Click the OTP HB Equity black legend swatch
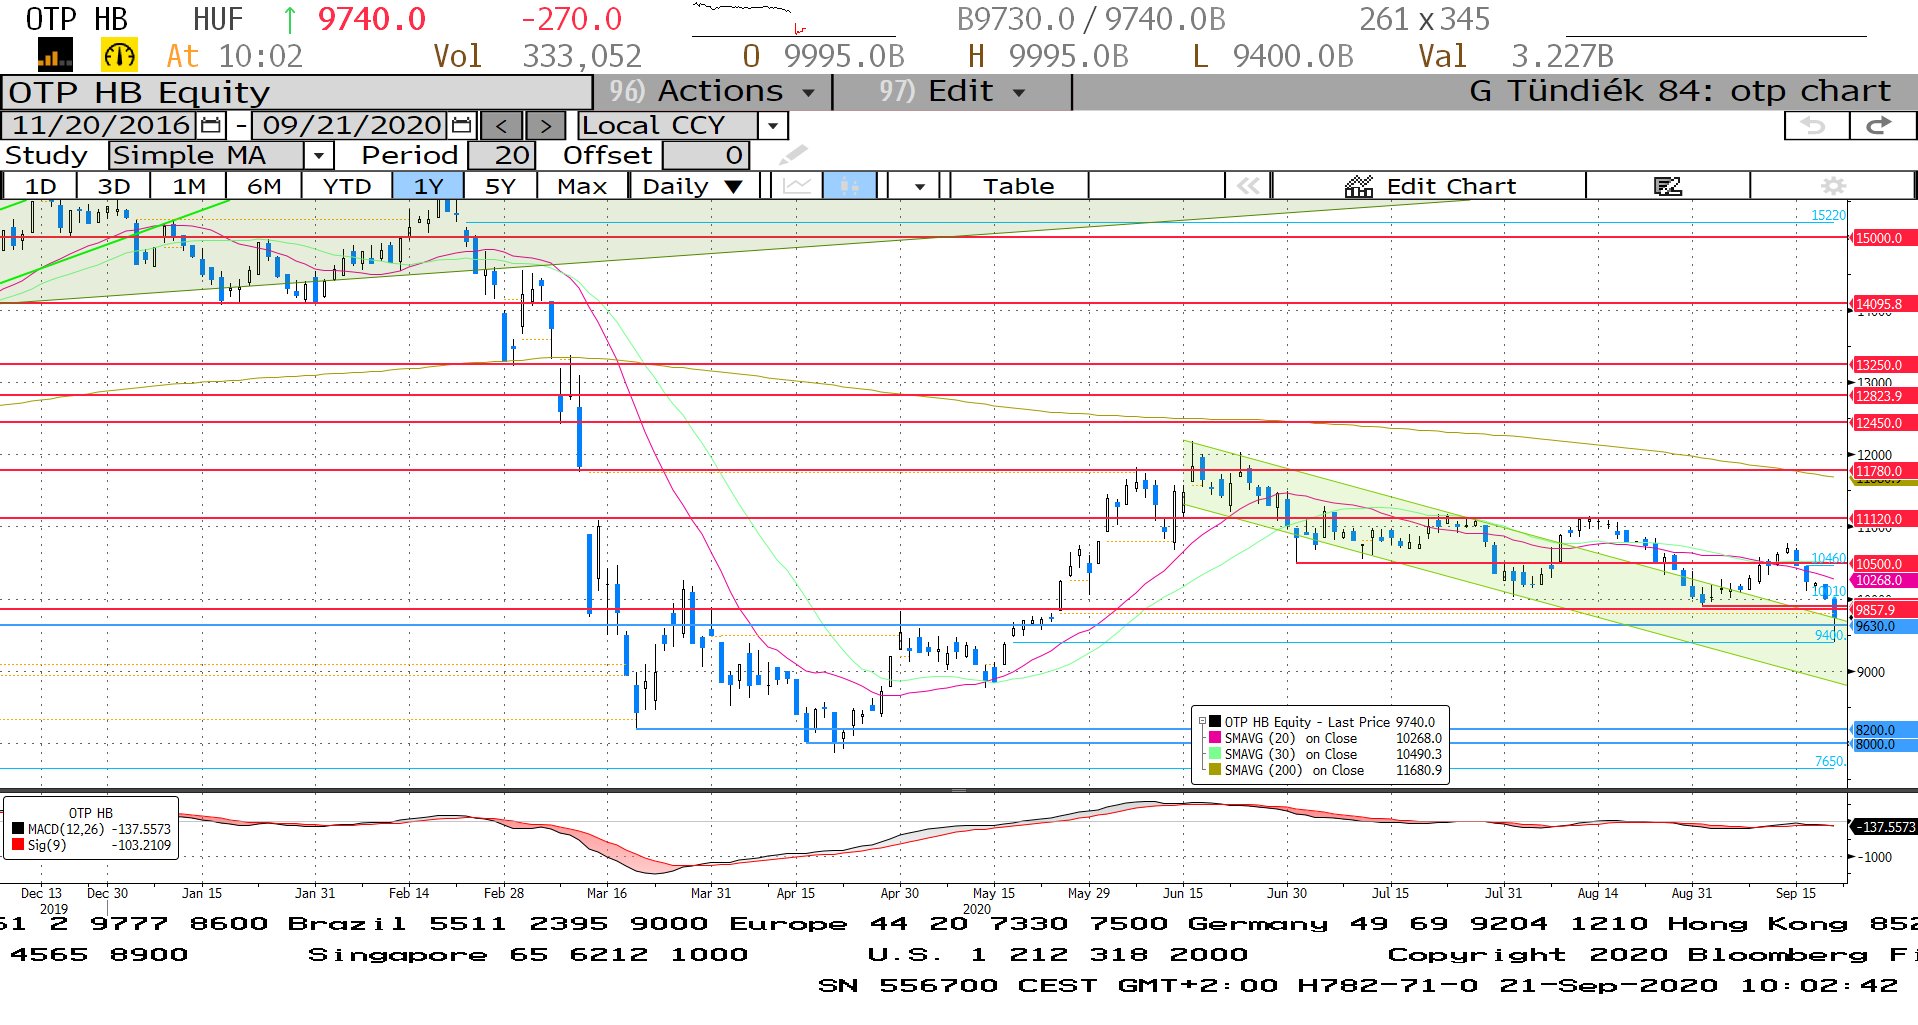This screenshot has height=1025, width=1918. [1215, 722]
